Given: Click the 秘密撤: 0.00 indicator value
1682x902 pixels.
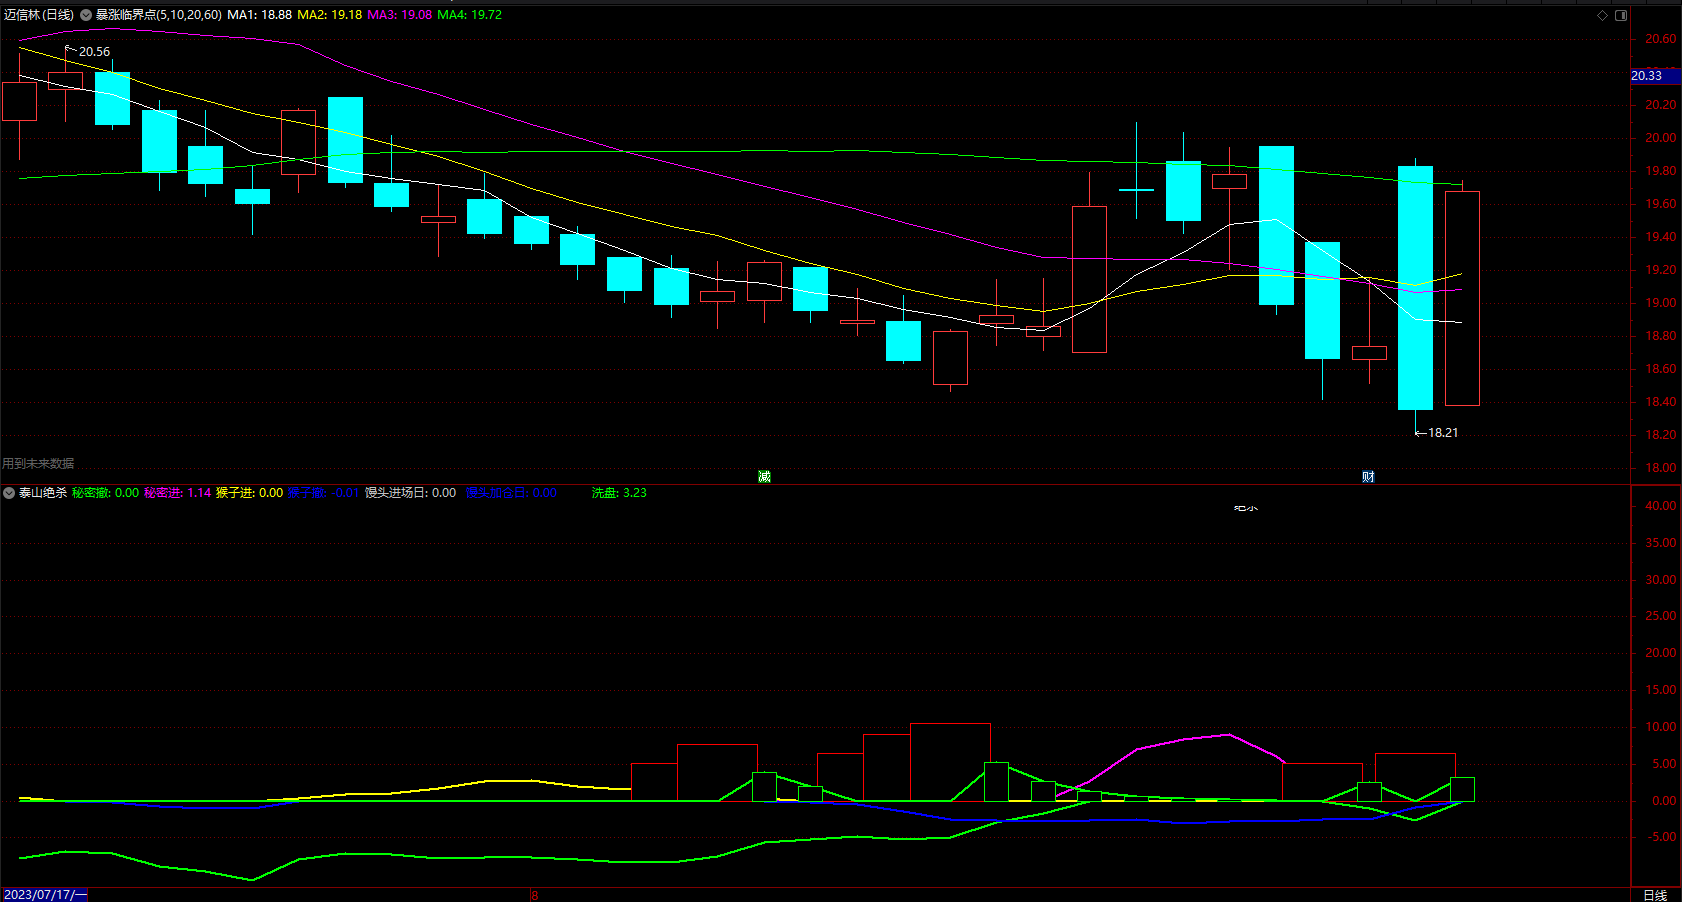Looking at the screenshot, I should point(106,493).
